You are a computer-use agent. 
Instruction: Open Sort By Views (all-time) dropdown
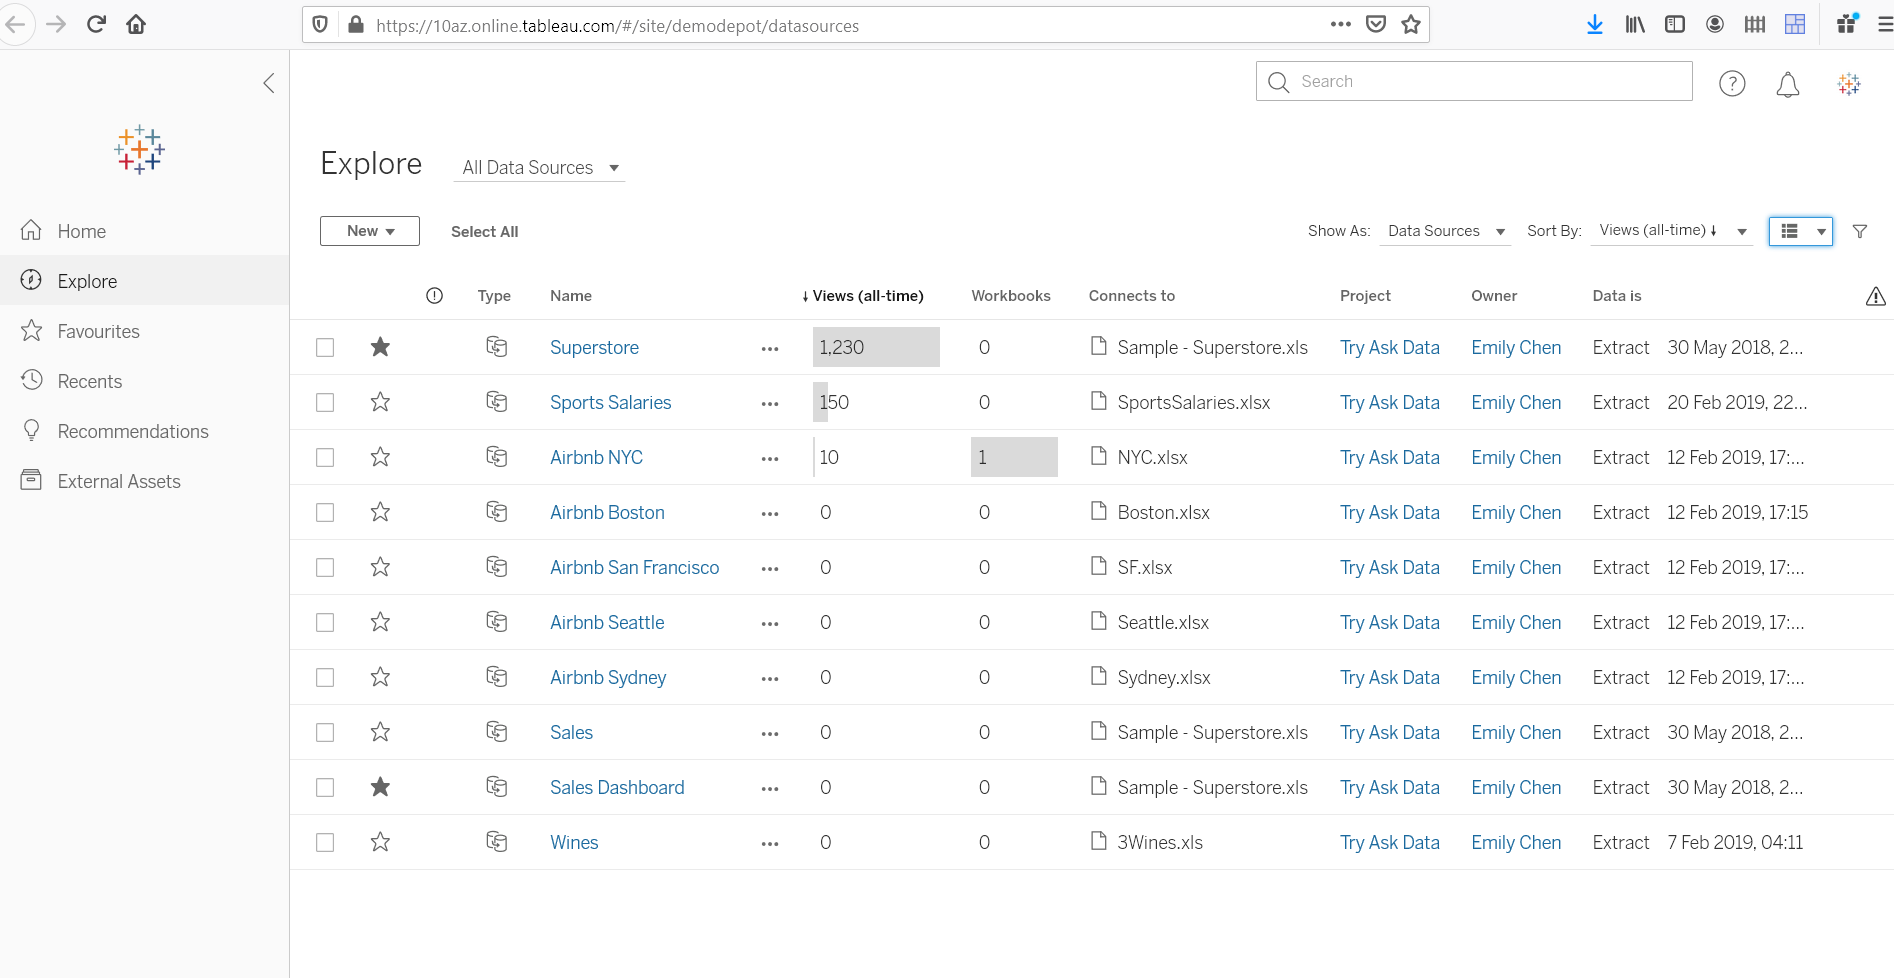pos(1672,231)
